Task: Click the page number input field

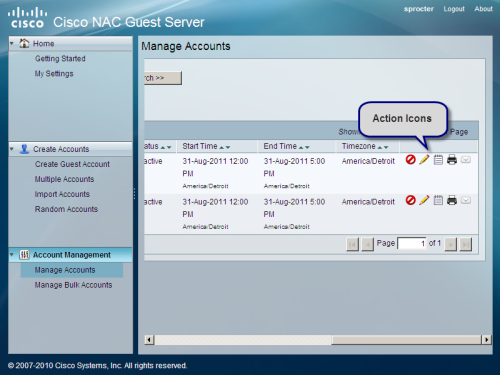Action: pos(412,243)
